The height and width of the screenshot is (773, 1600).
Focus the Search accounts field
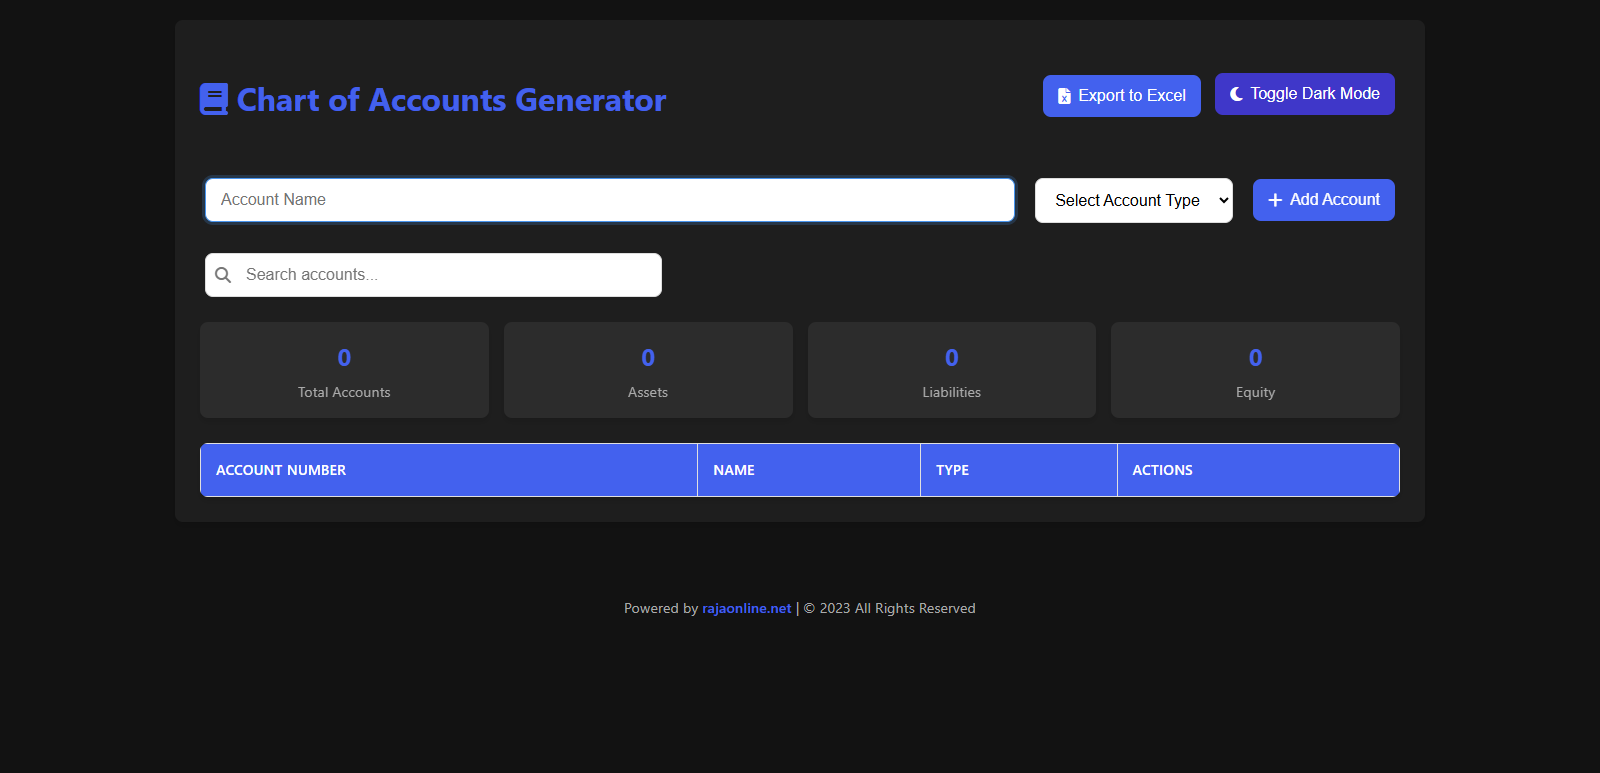click(x=433, y=275)
